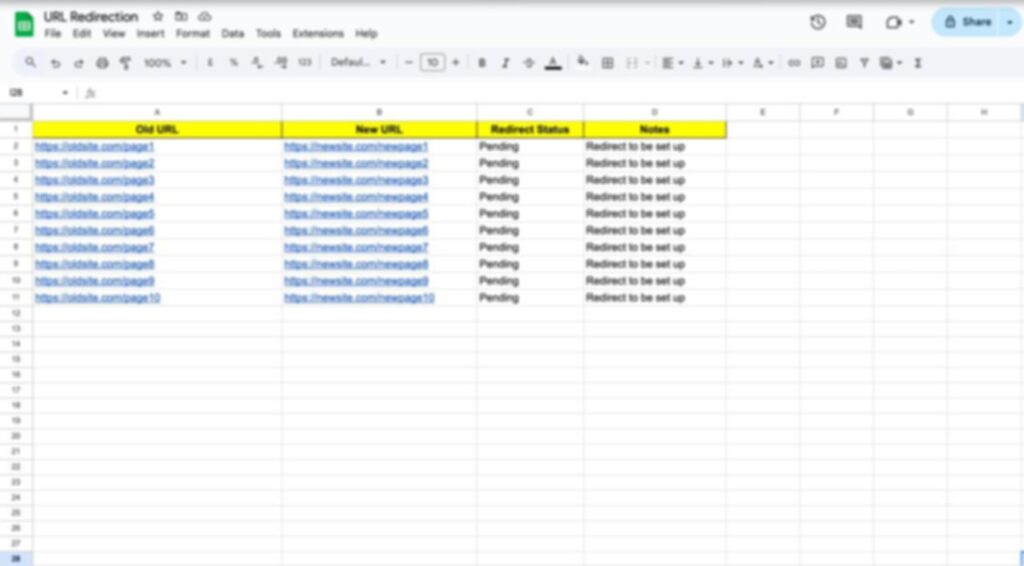The image size is (1024, 566).
Task: Toggle strikethrough formatting
Action: point(529,63)
